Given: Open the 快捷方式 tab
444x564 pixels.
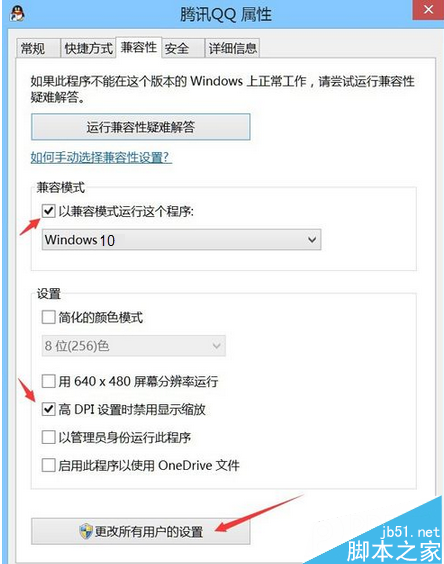Looking at the screenshot, I should (88, 48).
